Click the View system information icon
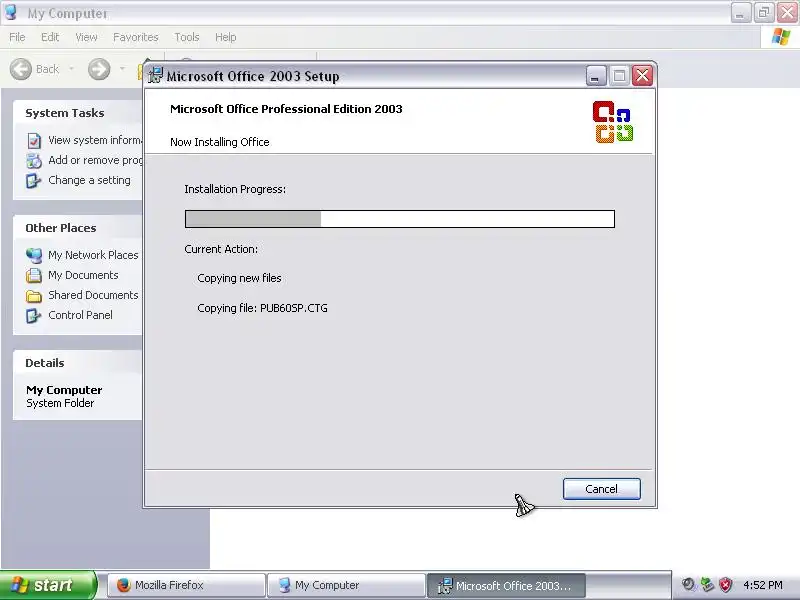Screen dimensions: 800x600 [34, 140]
